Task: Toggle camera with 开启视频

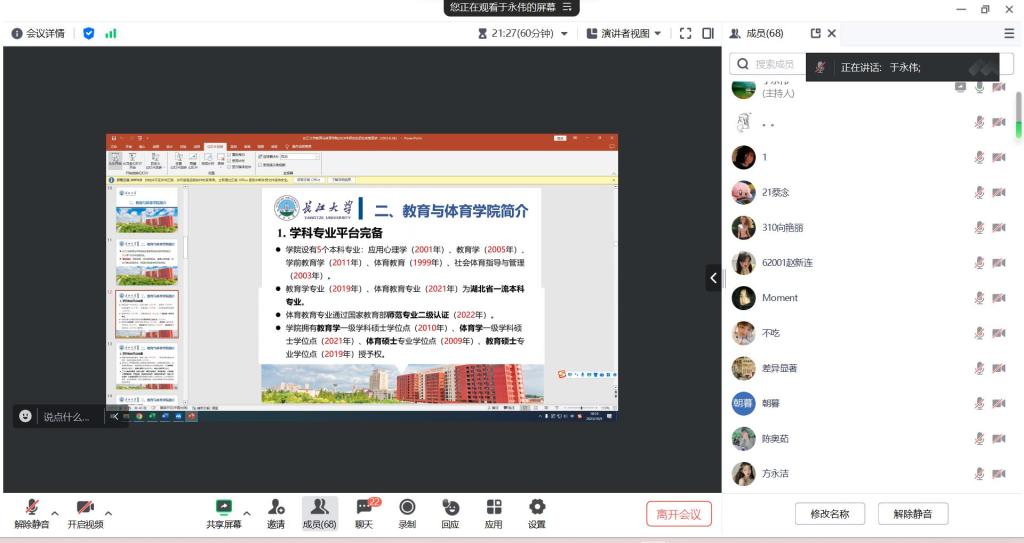Action: tap(85, 508)
